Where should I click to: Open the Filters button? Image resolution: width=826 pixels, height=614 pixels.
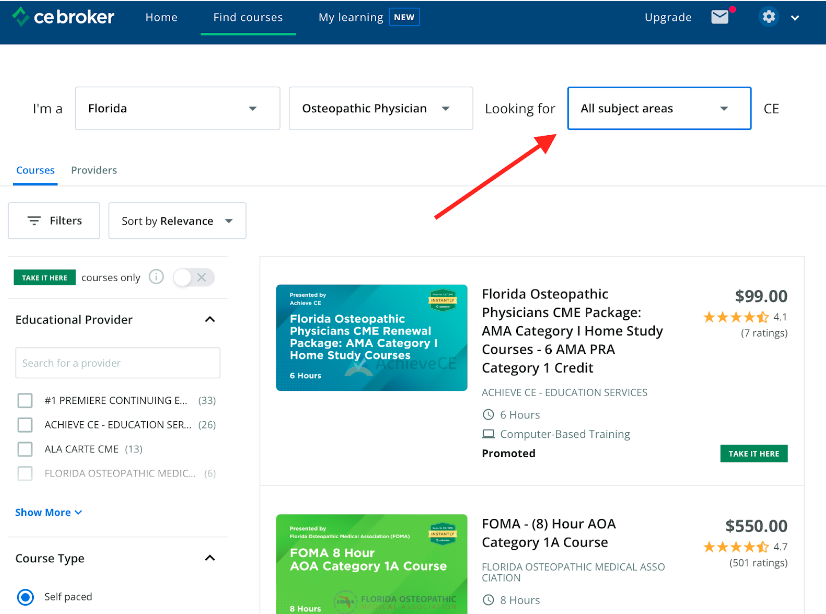54,221
